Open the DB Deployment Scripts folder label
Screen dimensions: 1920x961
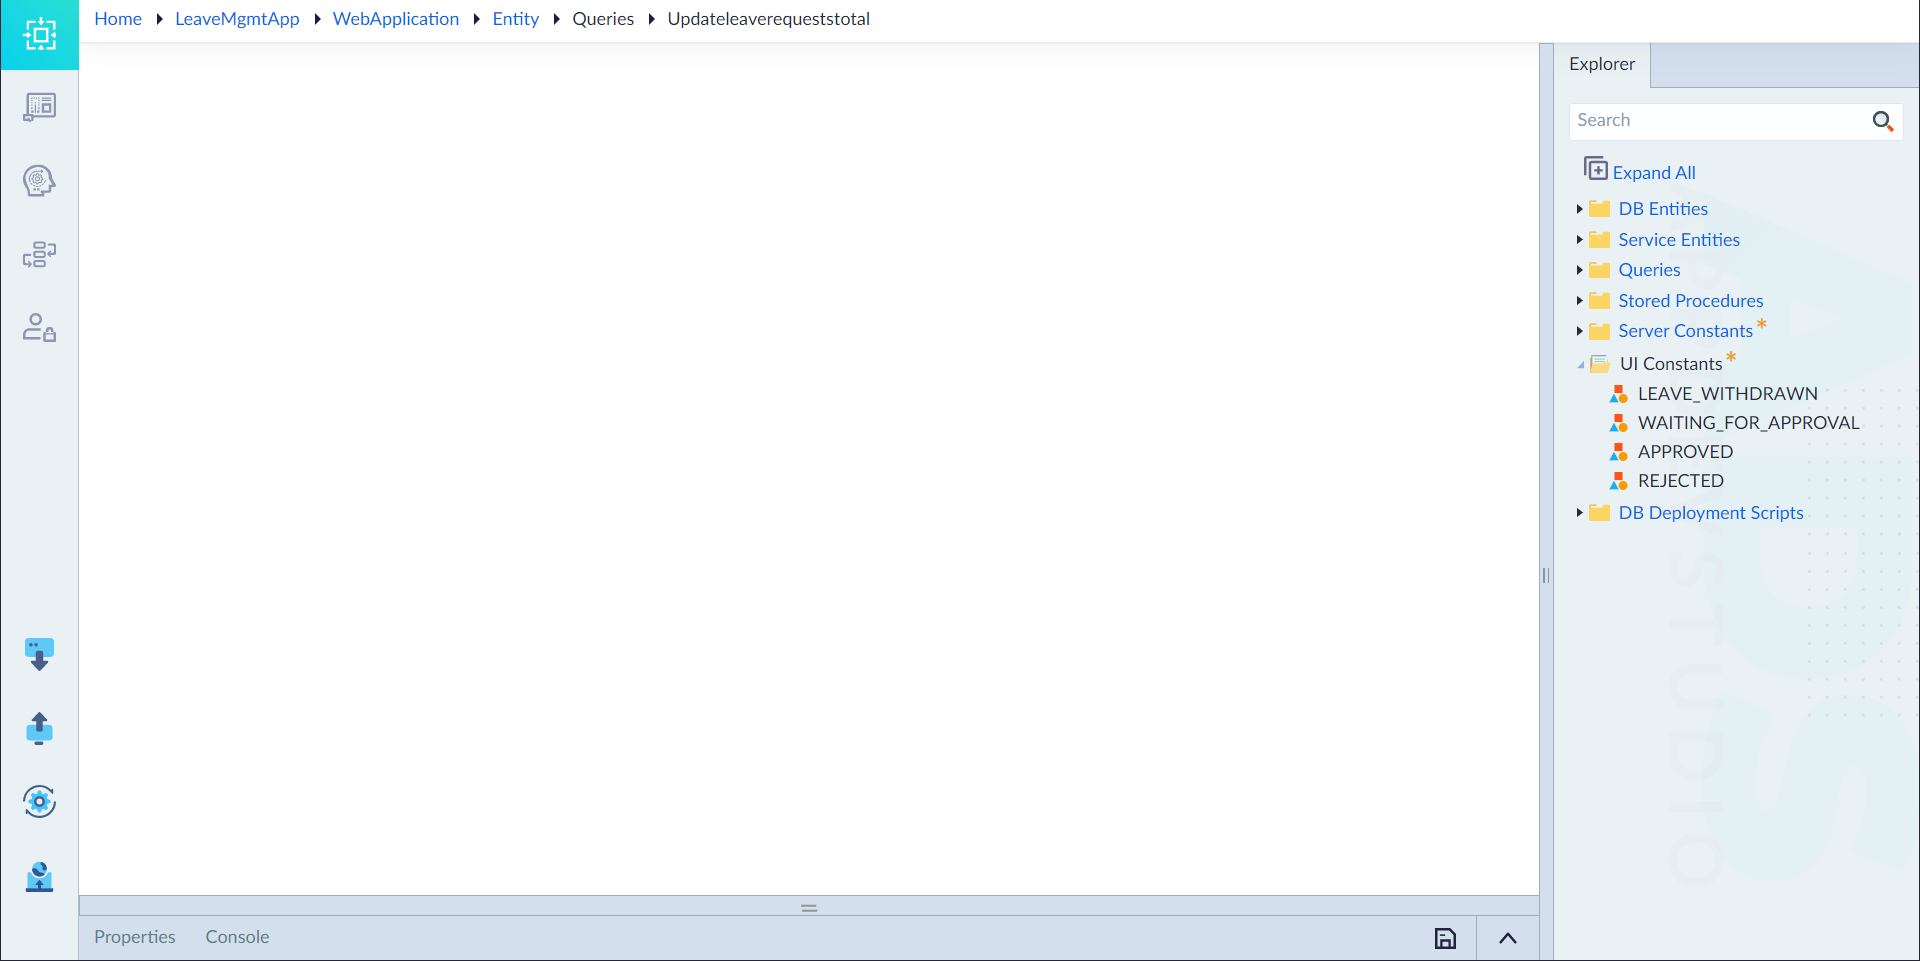(x=1711, y=513)
